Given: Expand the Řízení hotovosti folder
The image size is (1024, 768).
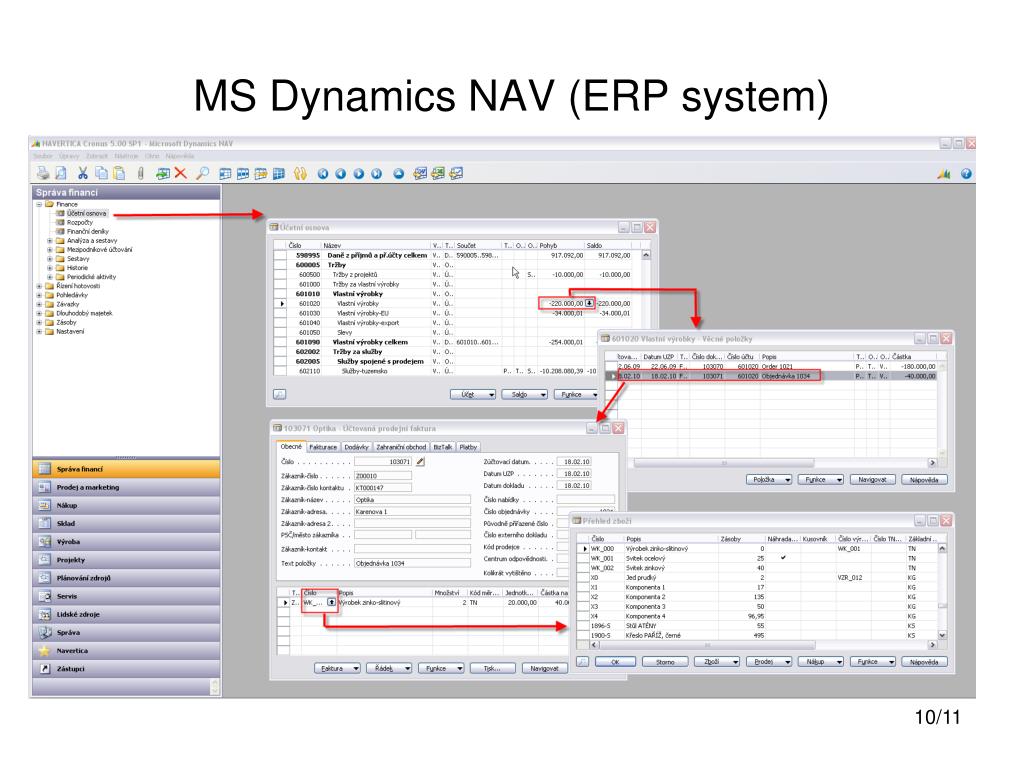Looking at the screenshot, I should pyautogui.click(x=39, y=286).
